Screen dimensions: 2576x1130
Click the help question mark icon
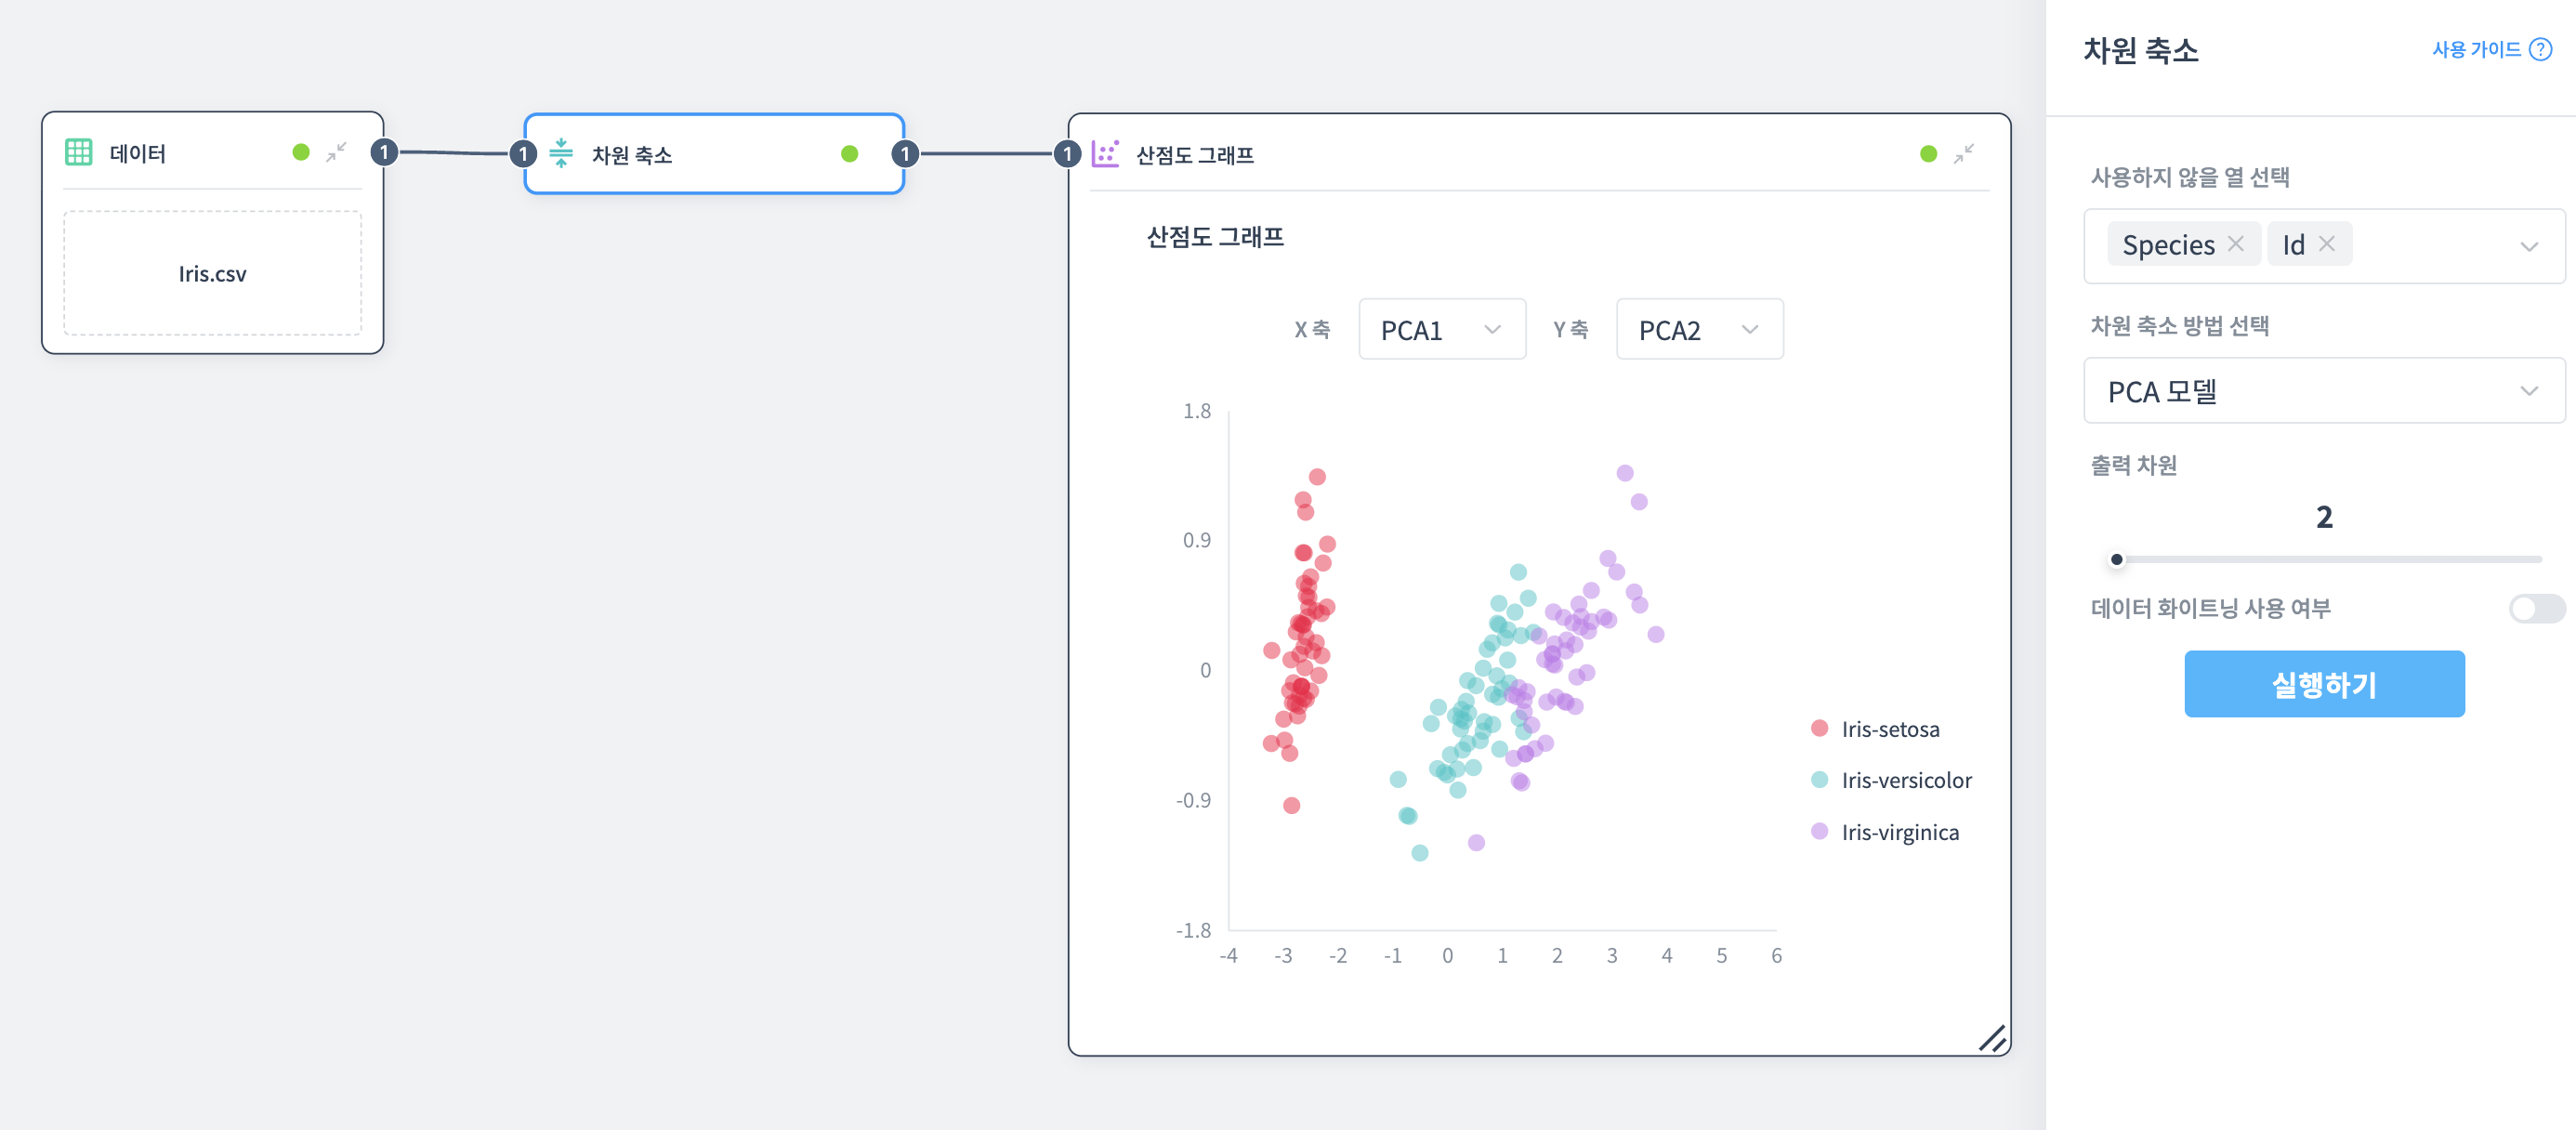coord(2540,49)
